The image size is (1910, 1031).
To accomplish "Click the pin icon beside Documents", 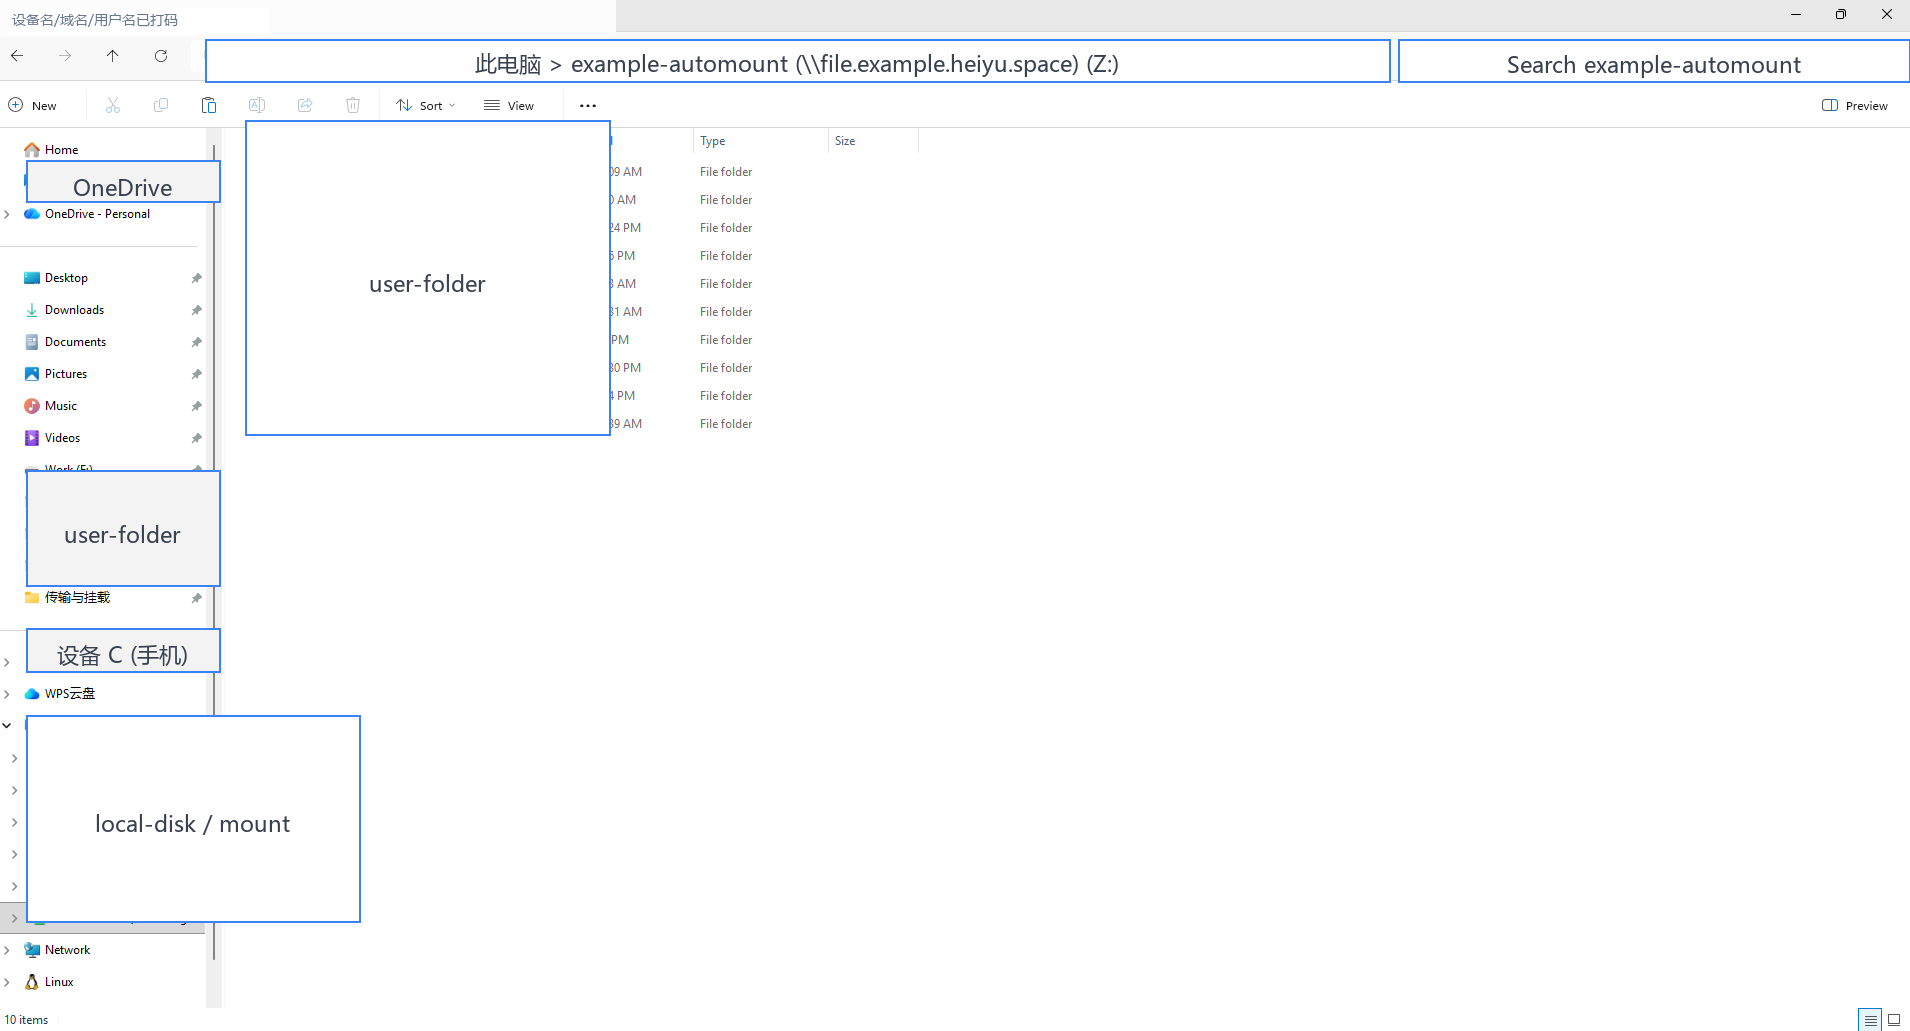I will [197, 342].
